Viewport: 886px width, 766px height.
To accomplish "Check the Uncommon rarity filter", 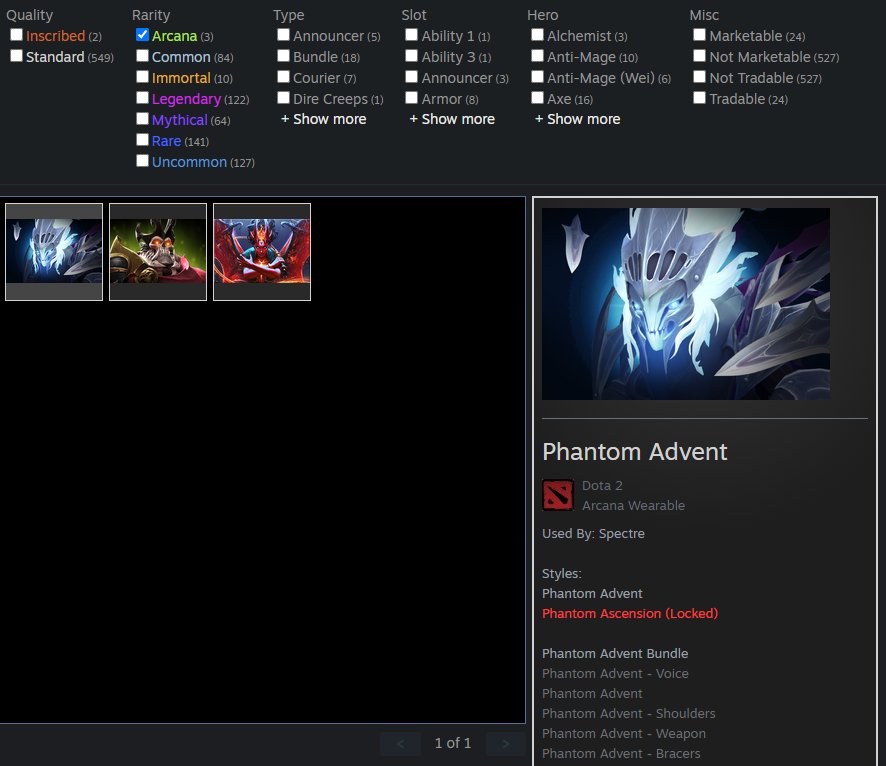I will tap(142, 161).
